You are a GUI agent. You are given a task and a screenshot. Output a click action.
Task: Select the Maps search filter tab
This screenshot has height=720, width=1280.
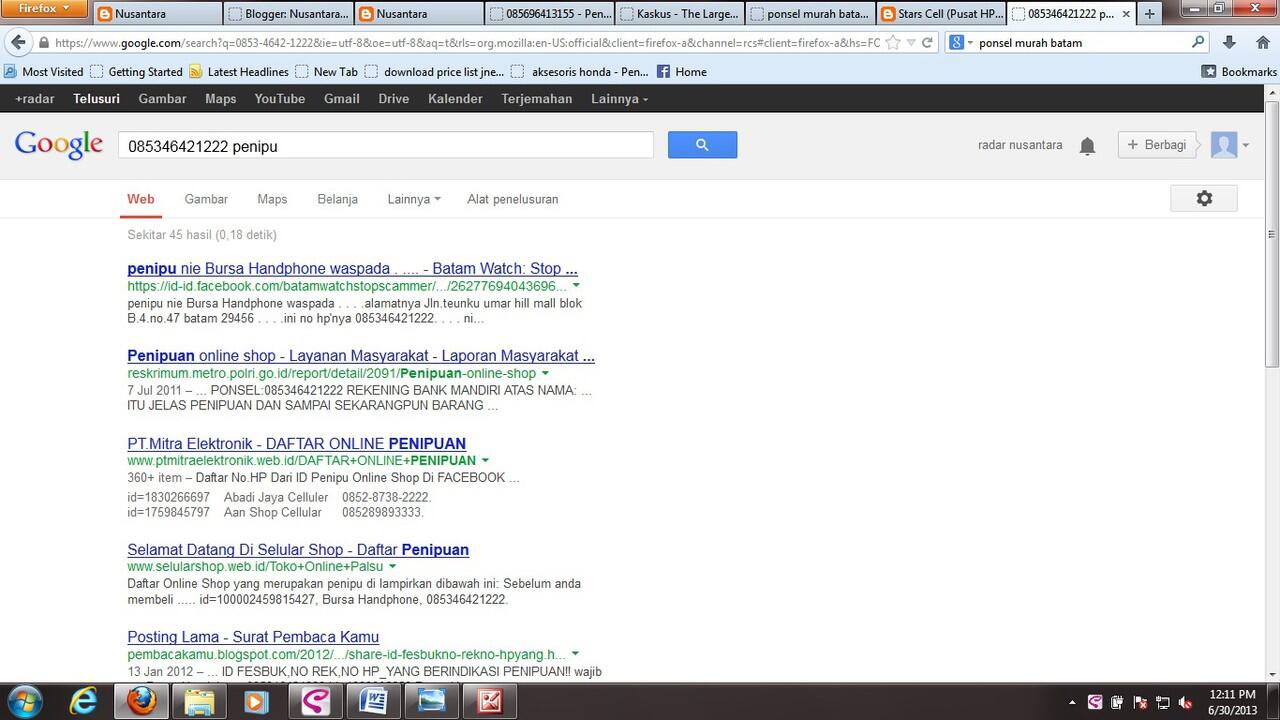[x=272, y=199]
